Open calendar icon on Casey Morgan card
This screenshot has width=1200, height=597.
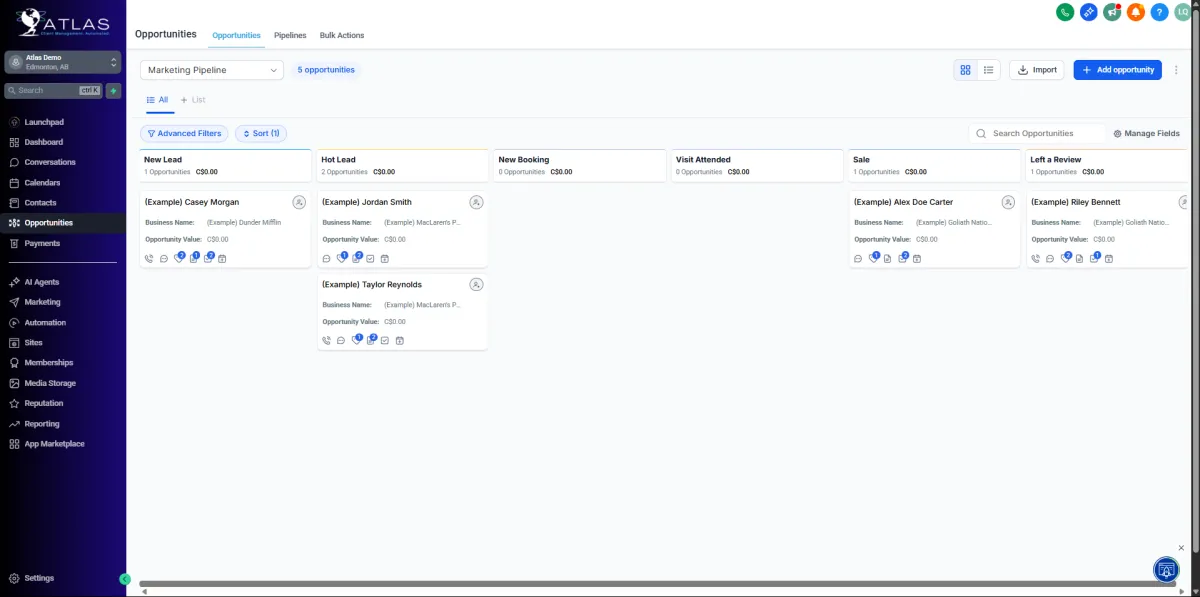click(223, 259)
